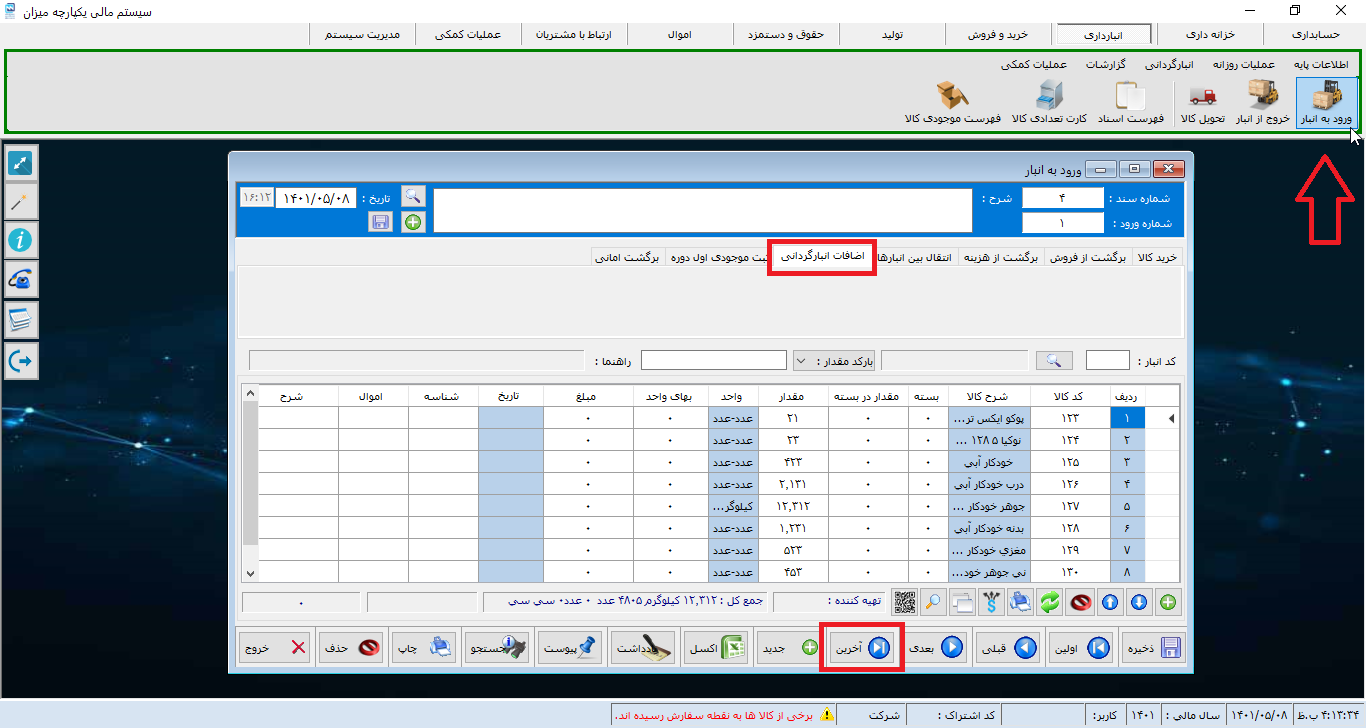This screenshot has height=728, width=1366.
Task: Click the شرح description text box
Action: 703,210
